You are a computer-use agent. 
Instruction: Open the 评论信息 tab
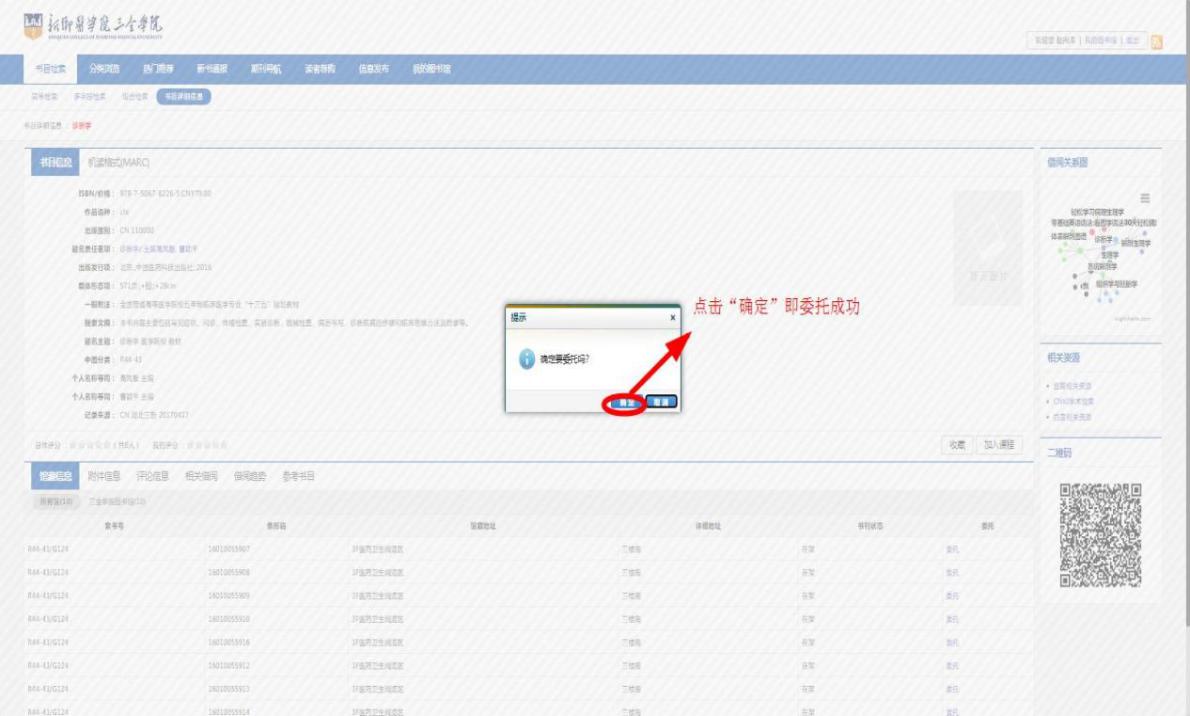tap(153, 477)
